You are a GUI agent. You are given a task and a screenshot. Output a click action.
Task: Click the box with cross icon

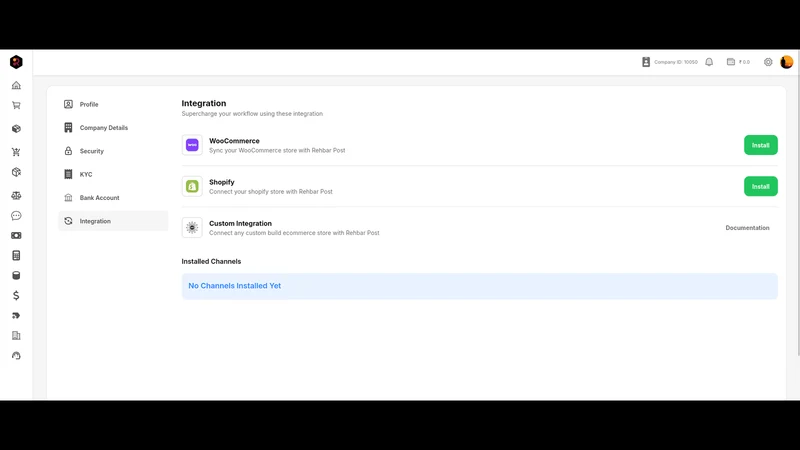point(16,172)
